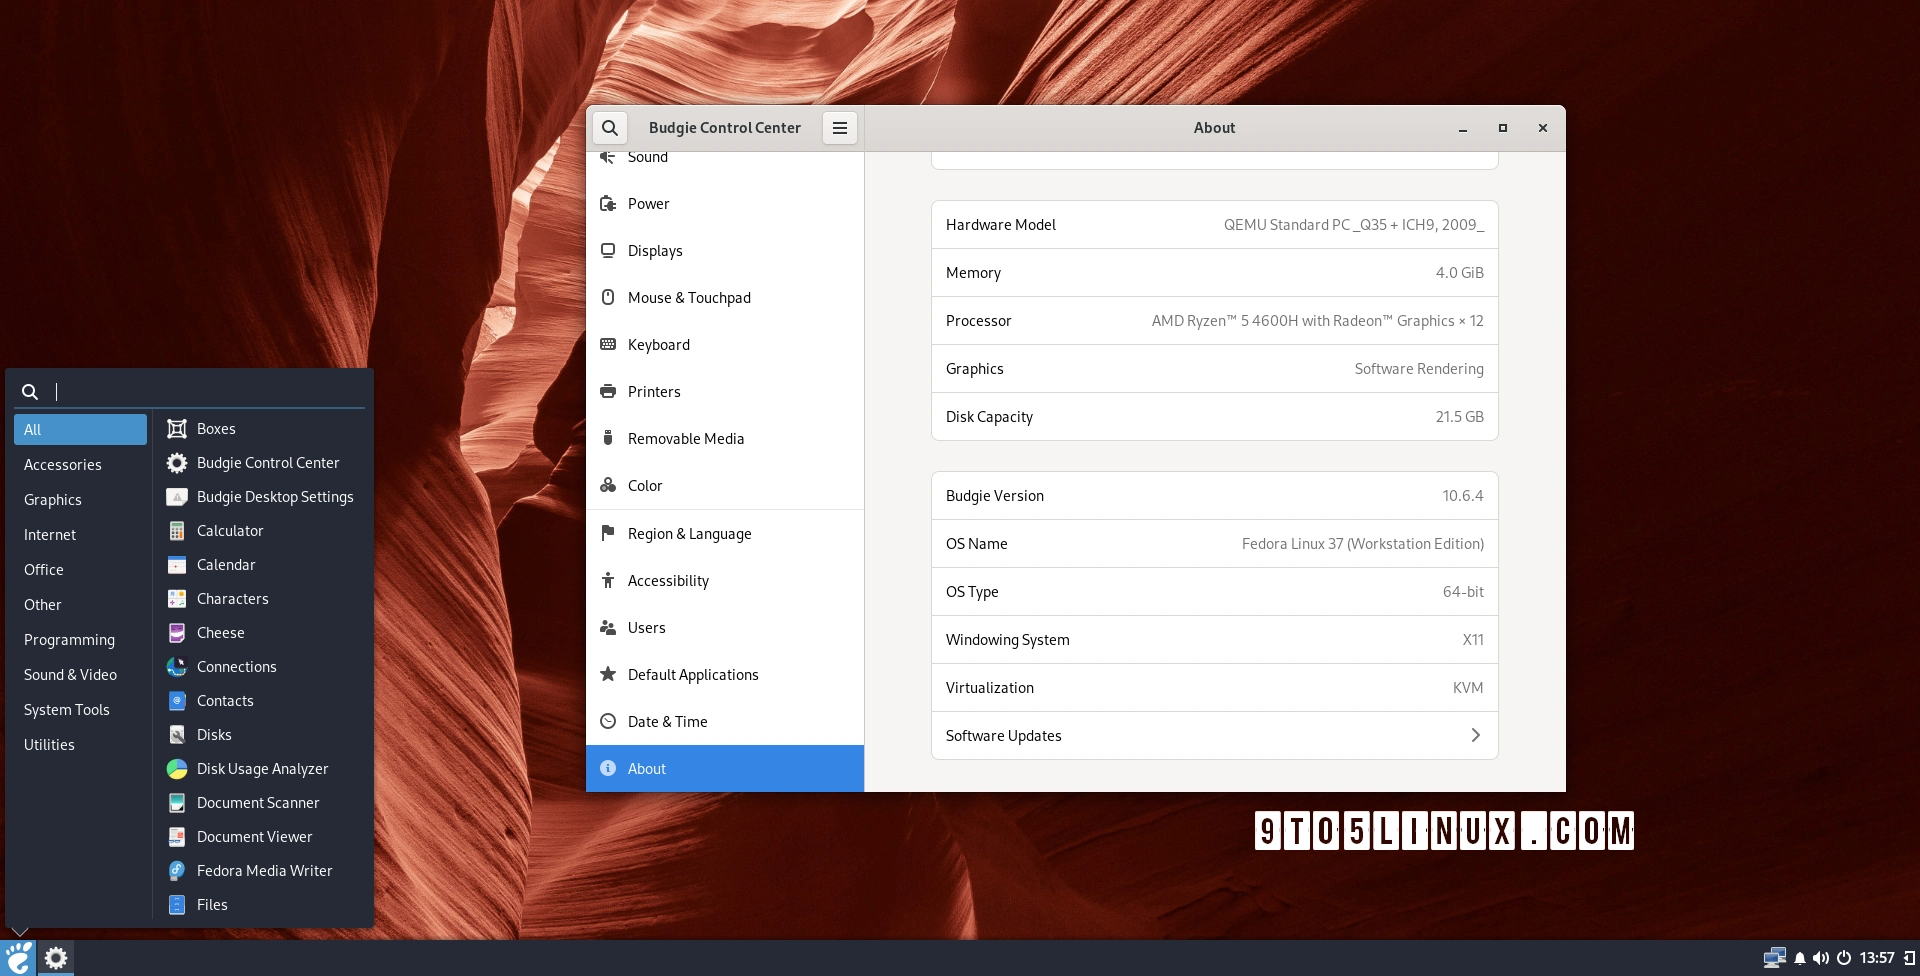The width and height of the screenshot is (1920, 976).
Task: Open the hamburger menu in Control Center header
Action: pos(840,128)
